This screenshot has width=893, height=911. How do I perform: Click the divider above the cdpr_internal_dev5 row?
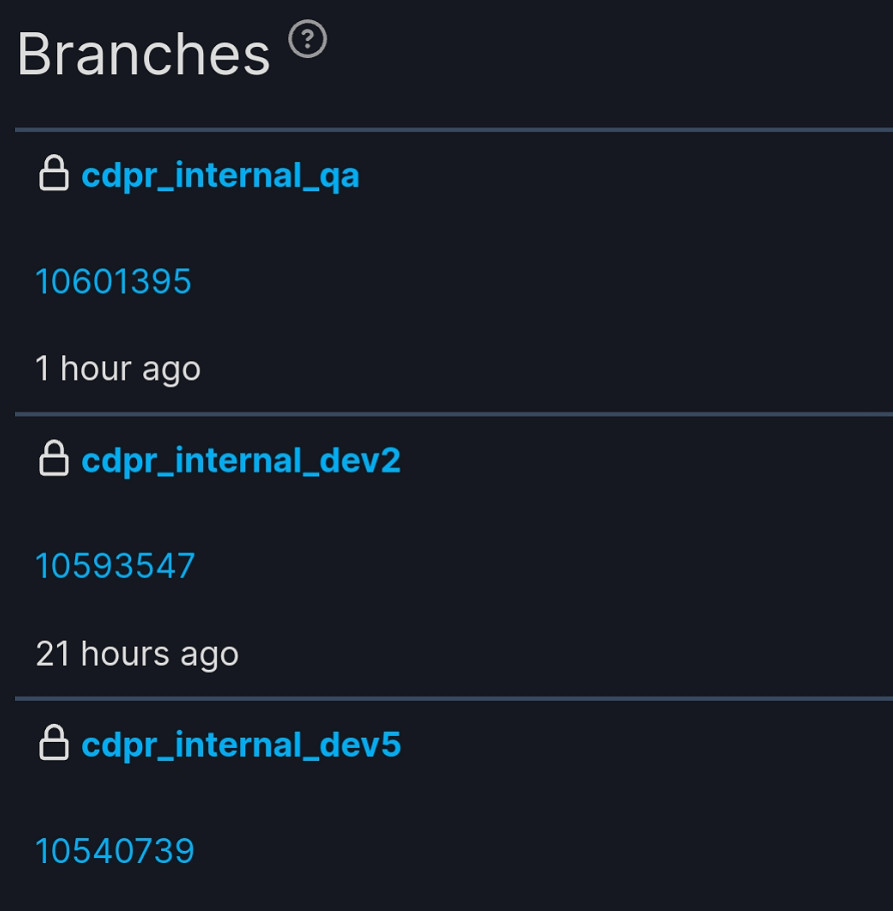450,698
